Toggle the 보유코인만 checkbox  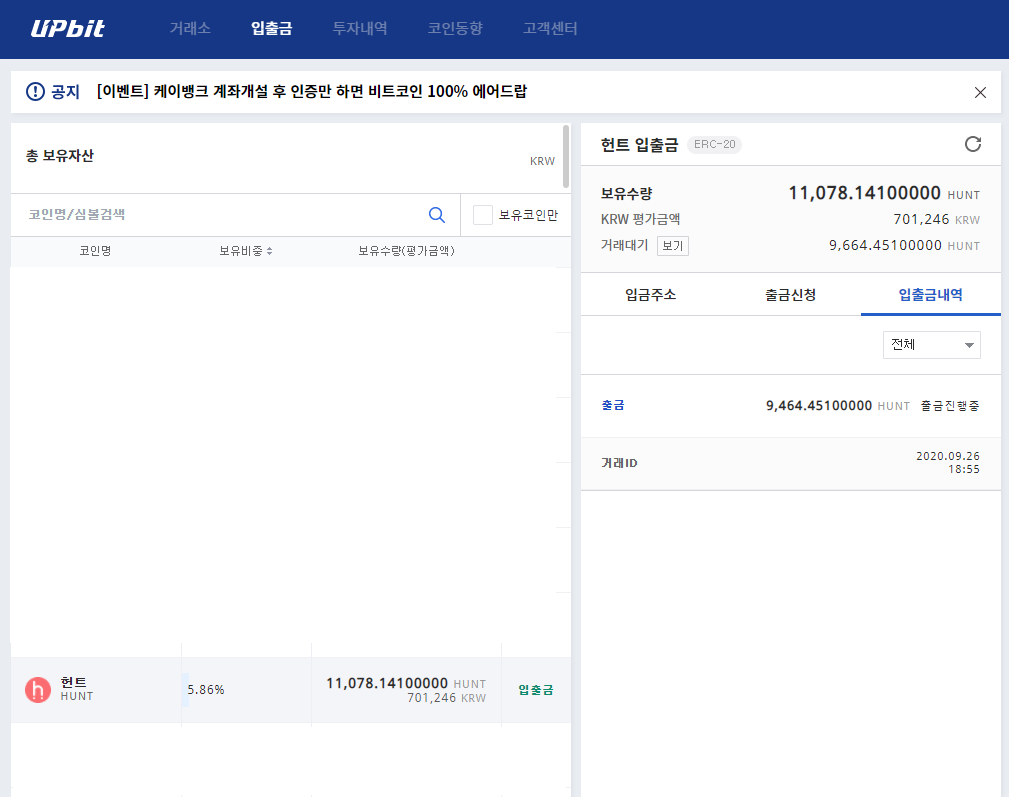pyautogui.click(x=483, y=215)
